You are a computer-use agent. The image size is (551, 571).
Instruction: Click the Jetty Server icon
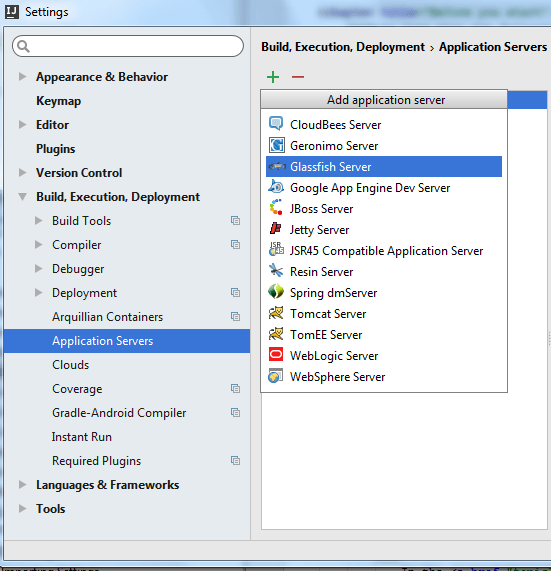click(x=276, y=229)
